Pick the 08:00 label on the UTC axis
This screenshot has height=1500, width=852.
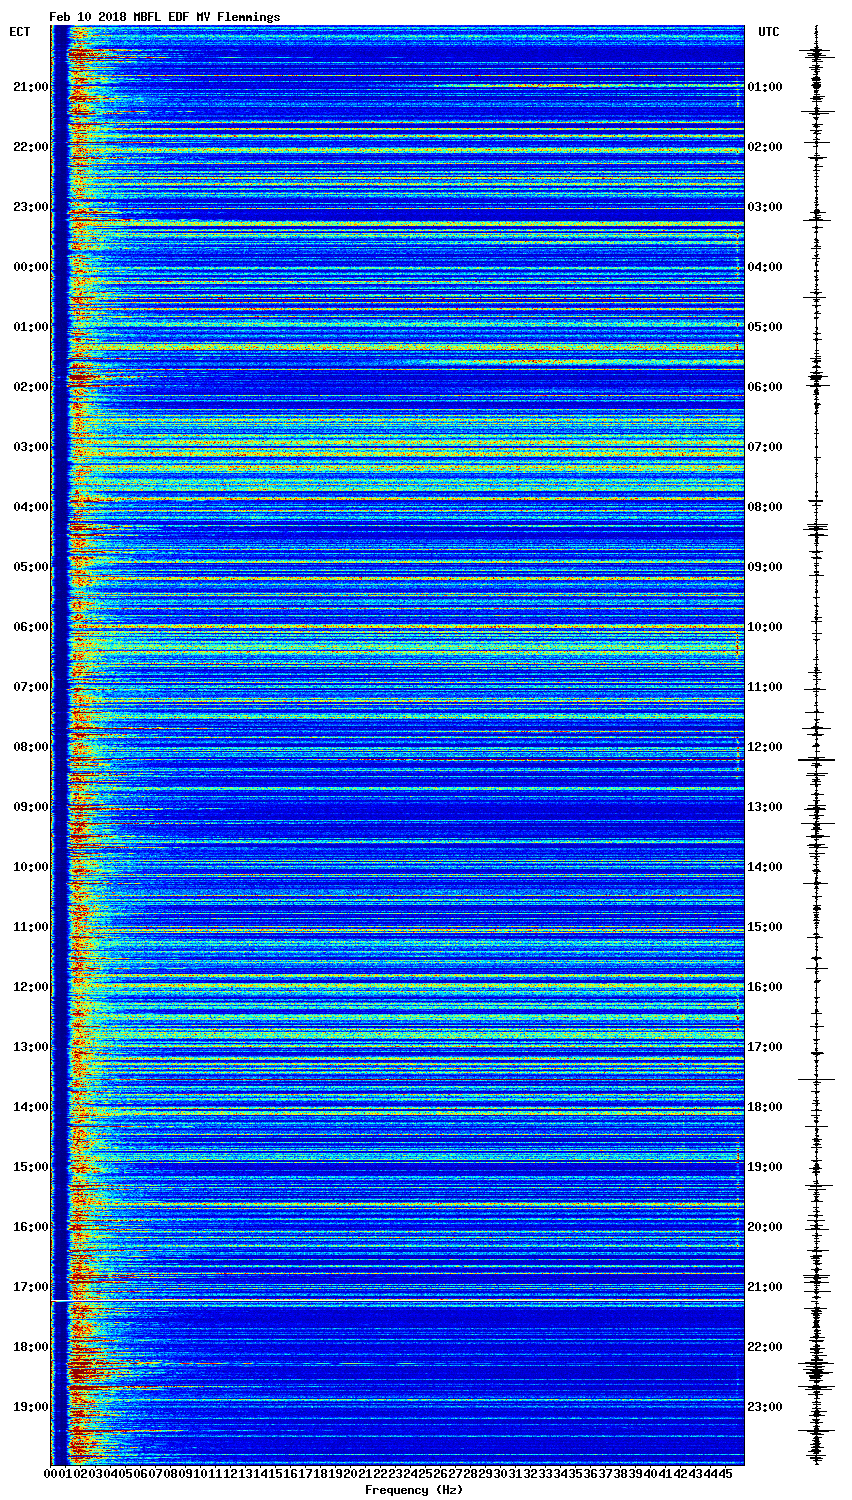point(764,507)
